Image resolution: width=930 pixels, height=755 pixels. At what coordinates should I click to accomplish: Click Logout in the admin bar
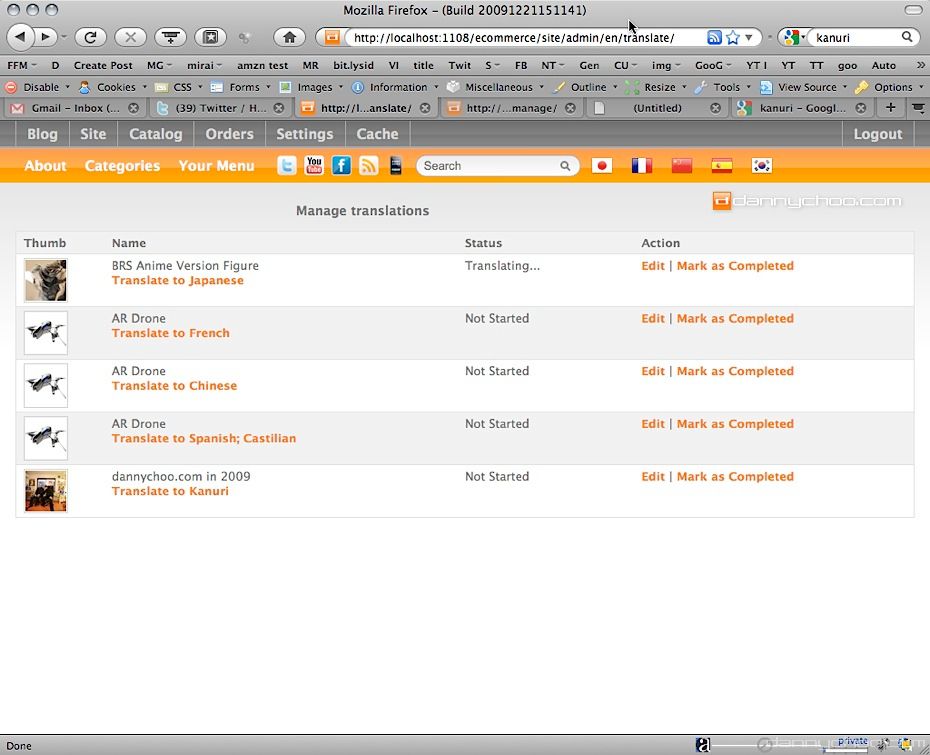877,134
